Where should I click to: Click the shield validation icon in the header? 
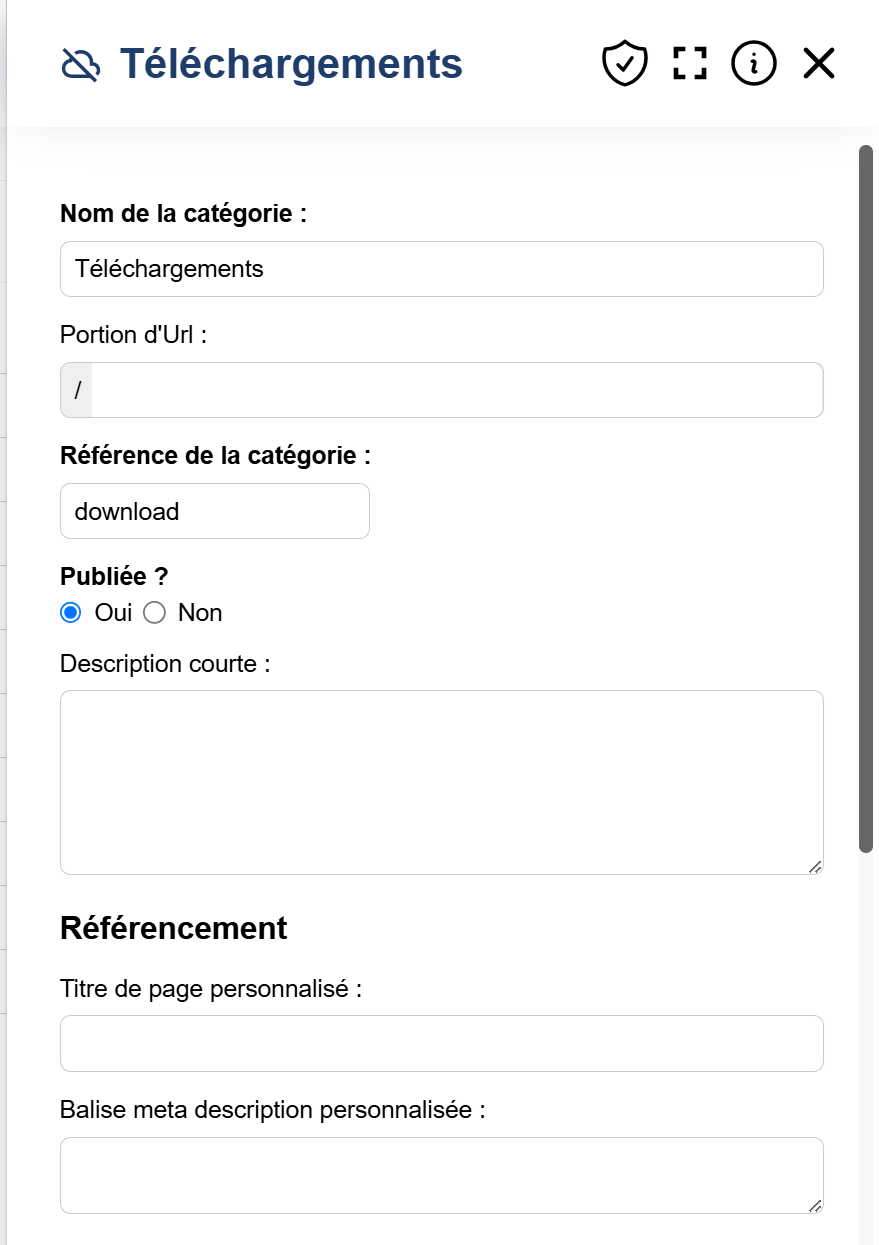624,62
